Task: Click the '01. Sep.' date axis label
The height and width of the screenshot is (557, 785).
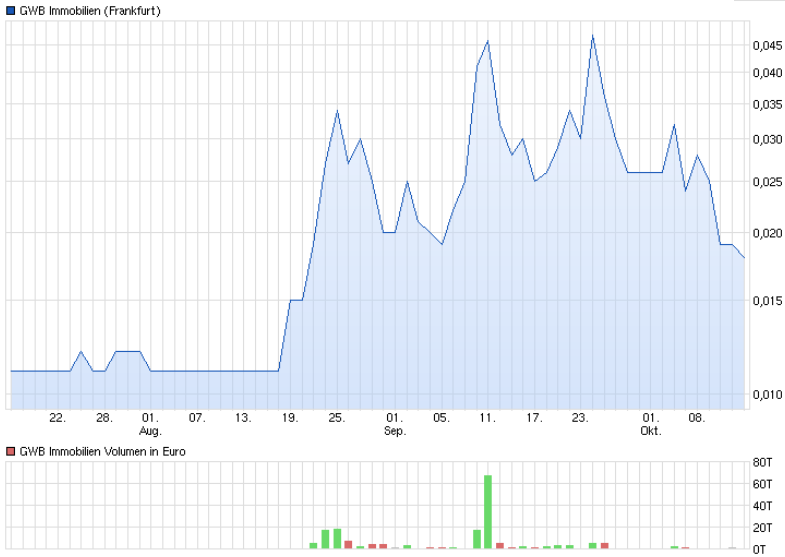Action: point(395,424)
